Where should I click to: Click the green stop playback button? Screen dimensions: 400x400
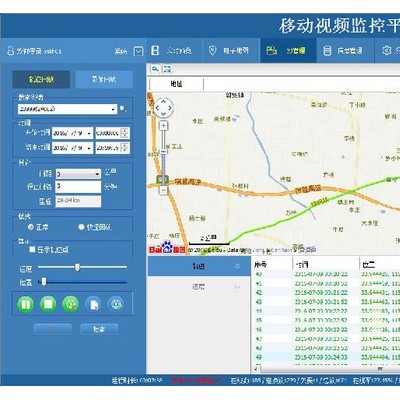(48, 304)
